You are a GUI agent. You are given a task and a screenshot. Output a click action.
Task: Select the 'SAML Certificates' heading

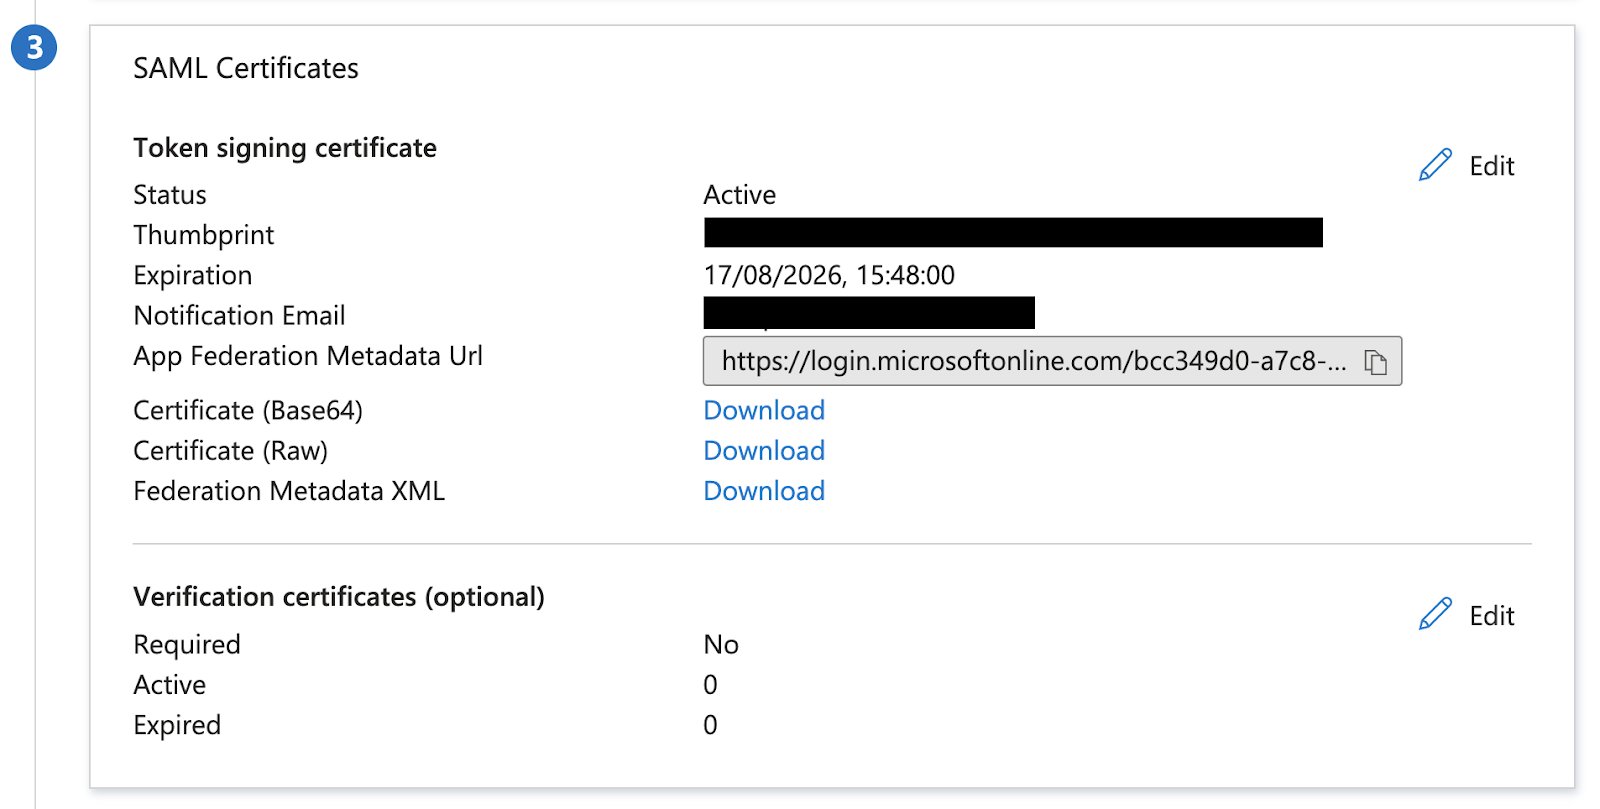tap(246, 68)
